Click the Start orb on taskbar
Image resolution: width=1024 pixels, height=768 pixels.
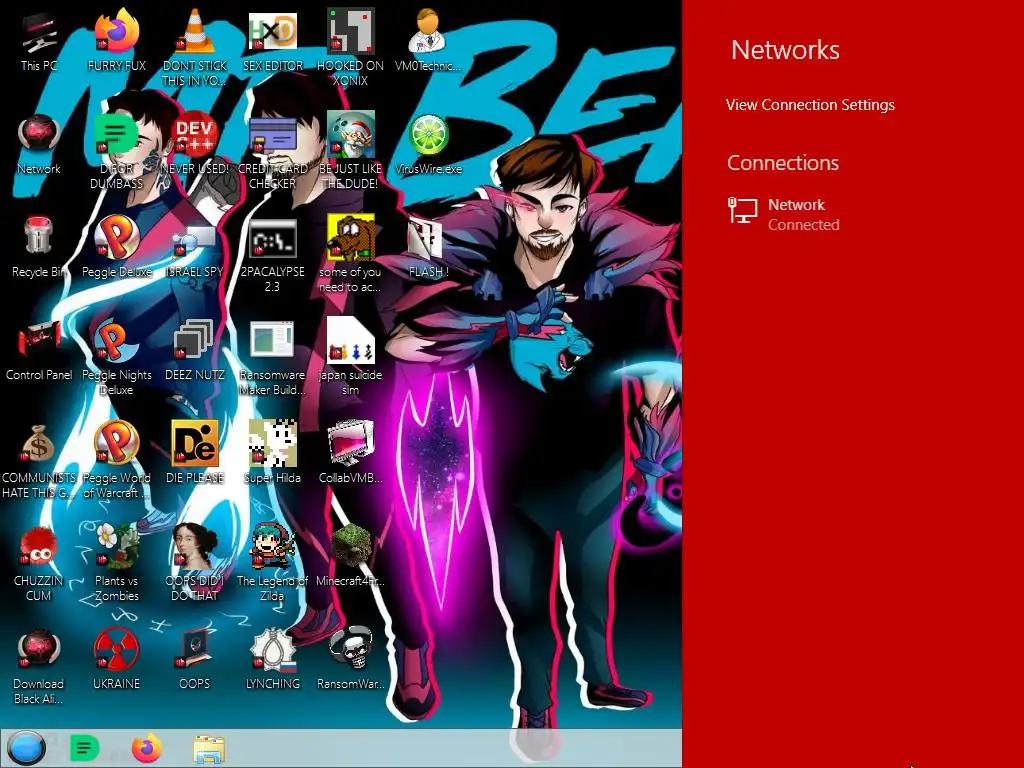tap(27, 748)
